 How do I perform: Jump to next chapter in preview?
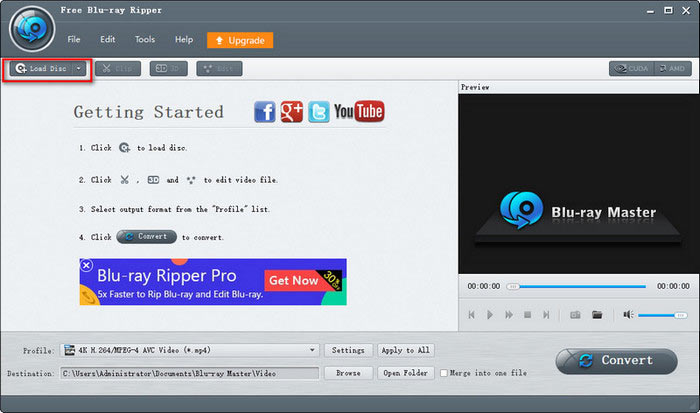[x=546, y=315]
